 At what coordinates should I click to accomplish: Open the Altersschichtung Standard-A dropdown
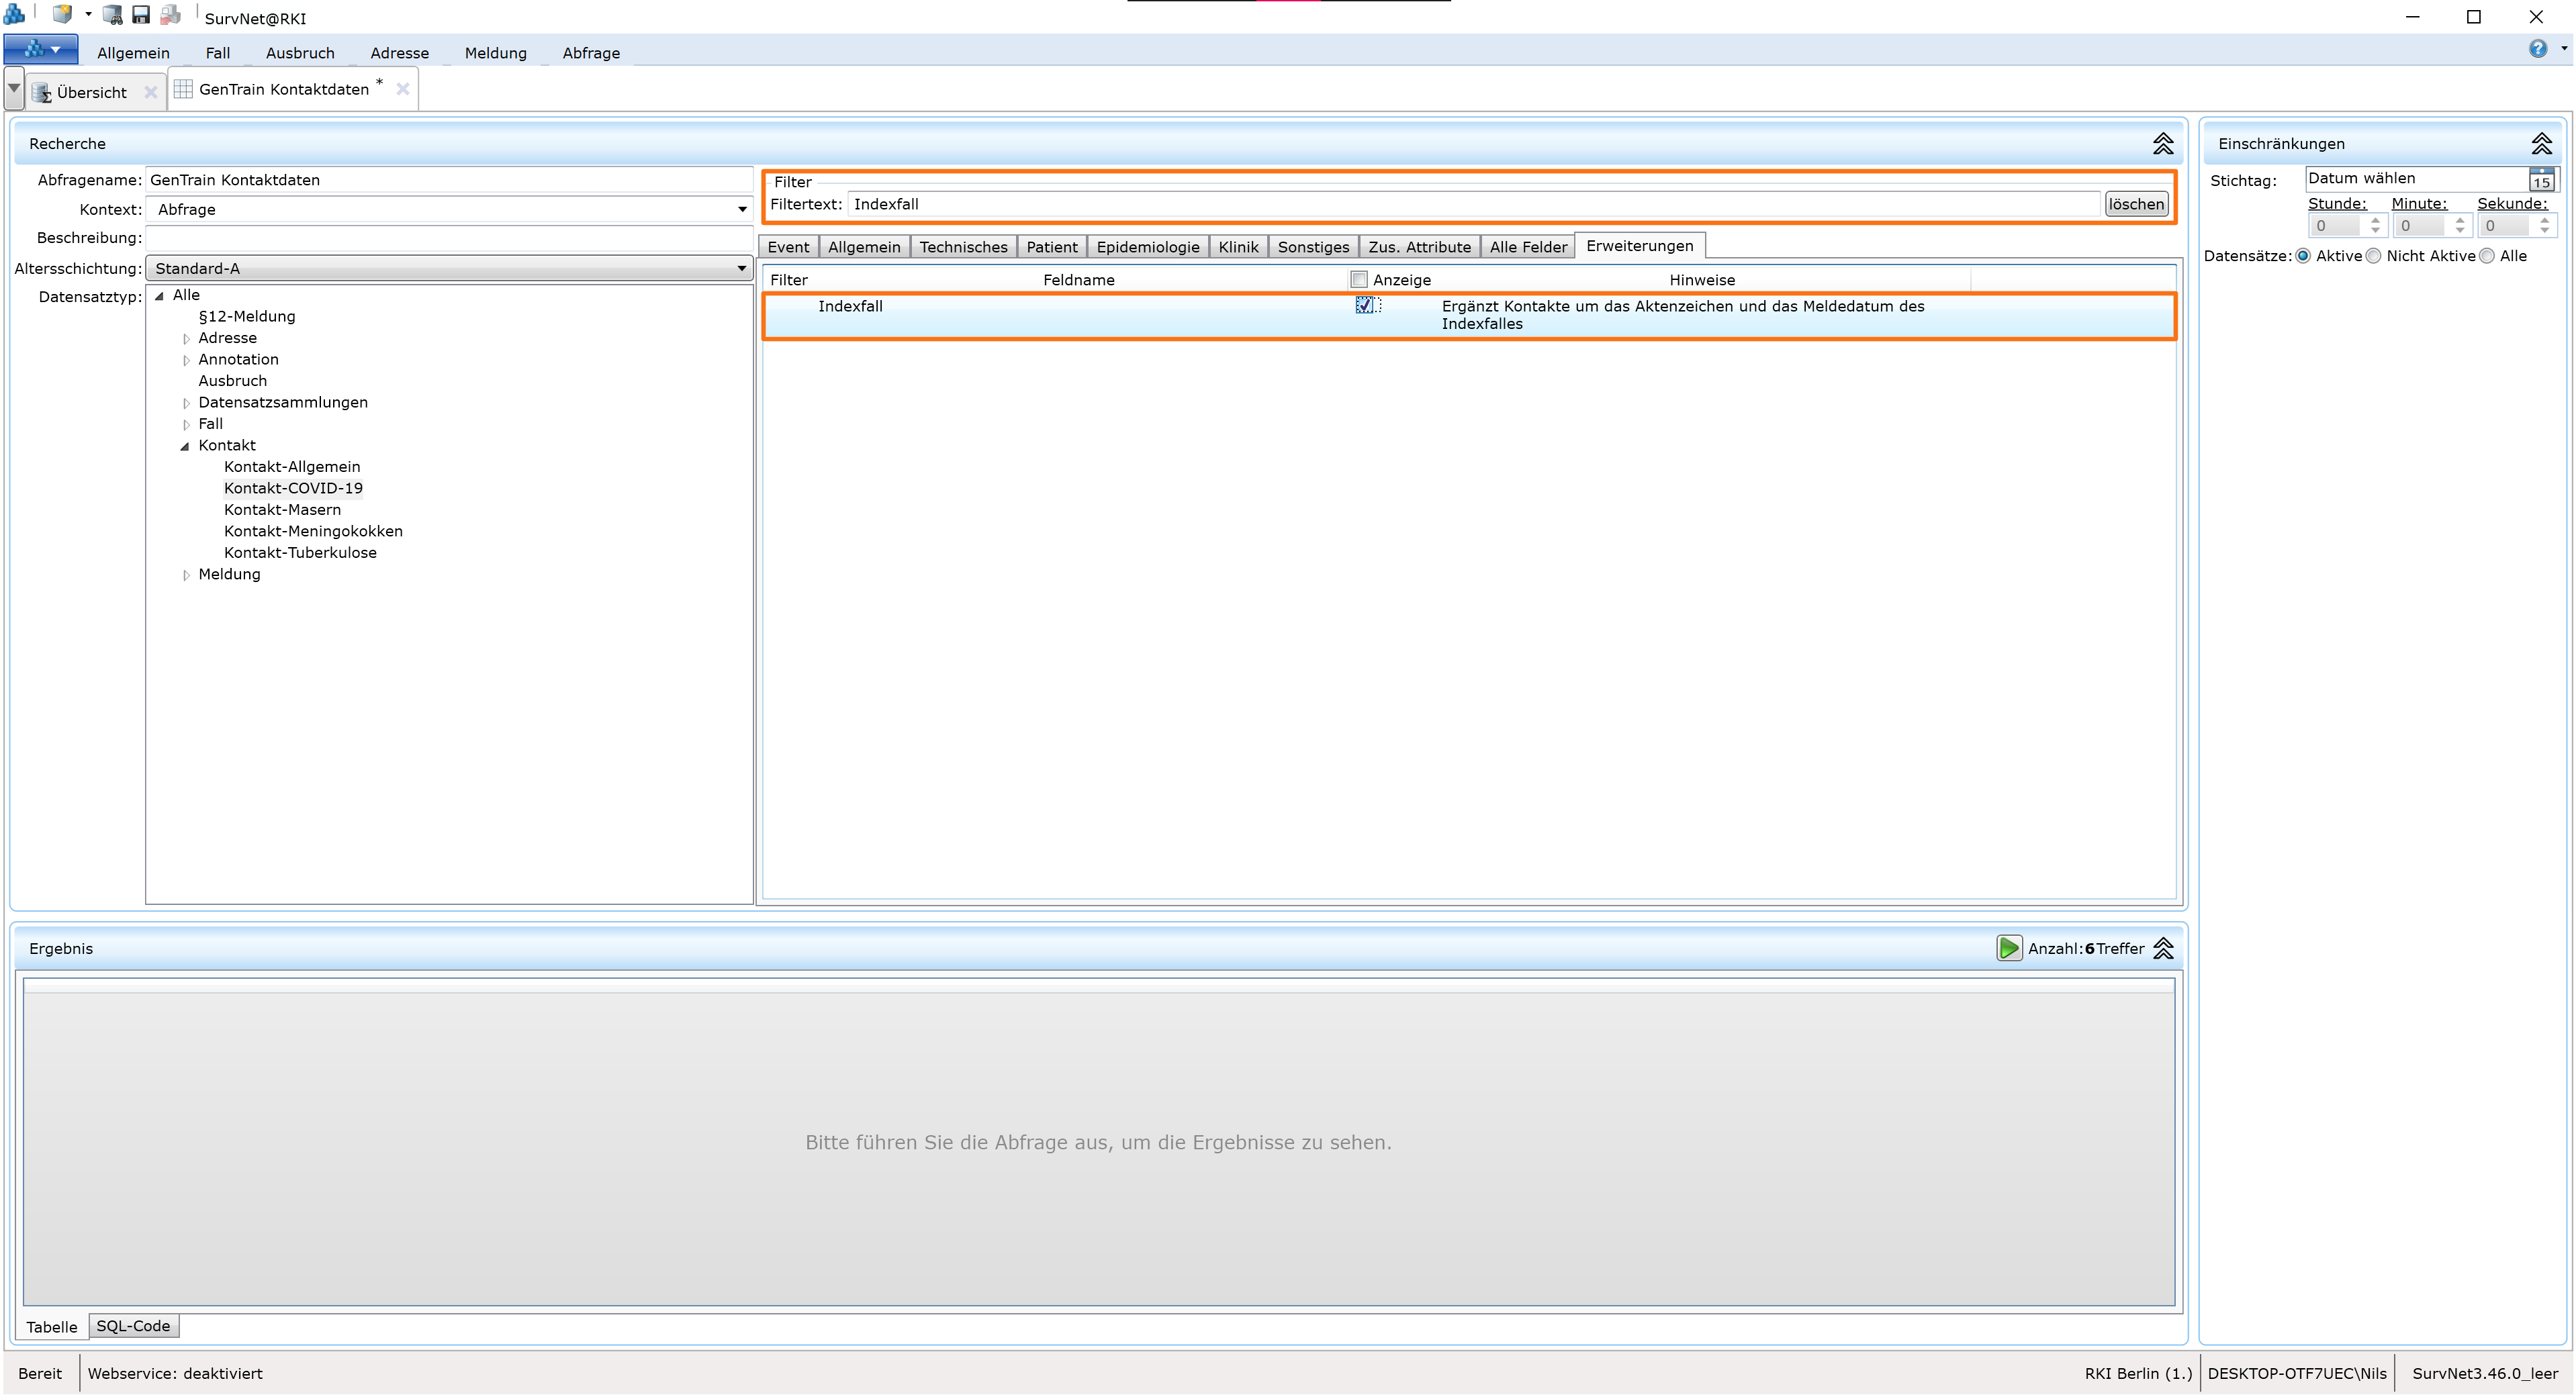[741, 268]
